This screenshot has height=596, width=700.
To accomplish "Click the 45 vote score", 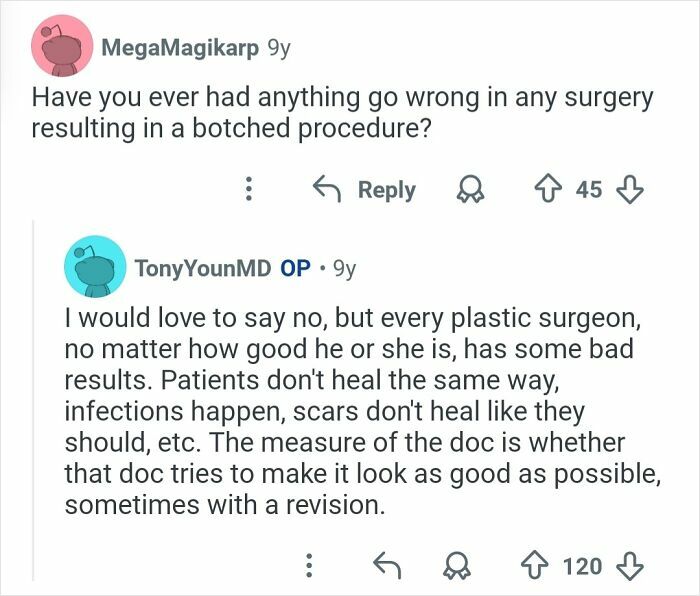I will (x=589, y=190).
